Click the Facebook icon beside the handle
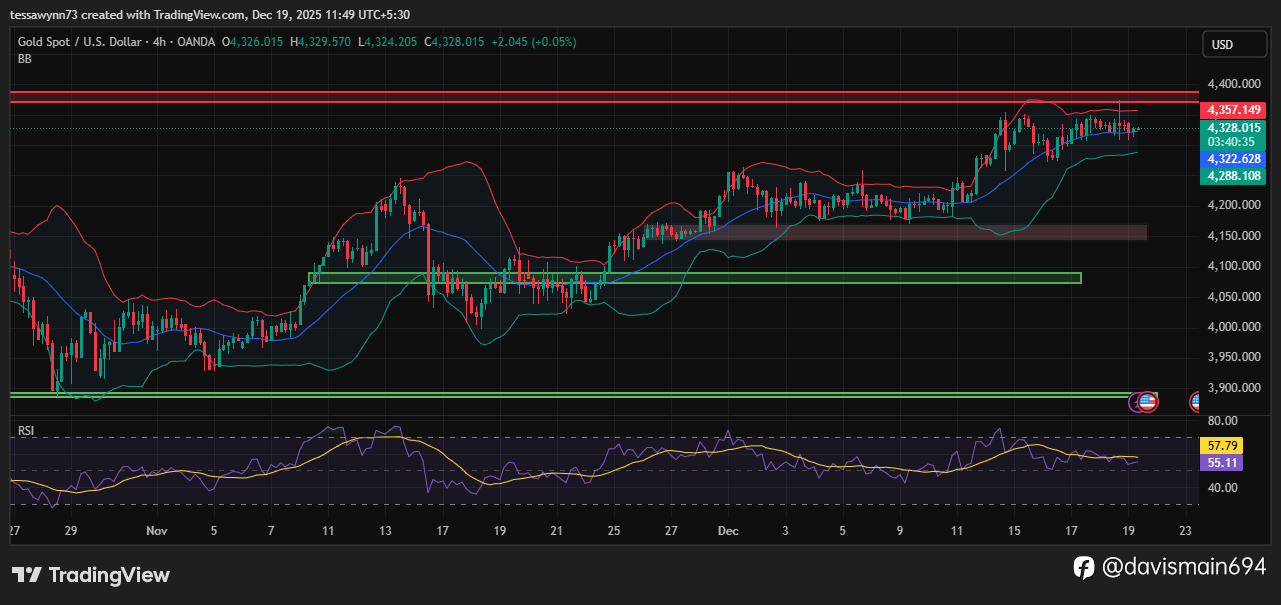1281x605 pixels. (x=1084, y=567)
